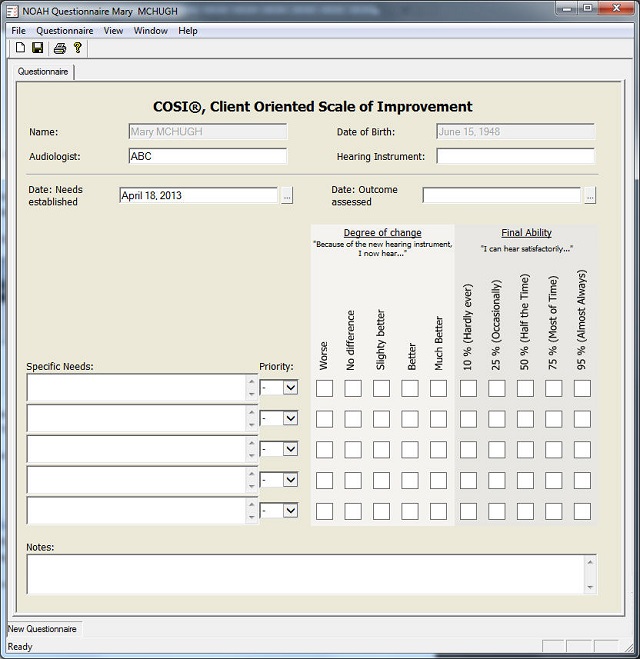Select the Questionnaire tab
The image size is (640, 659).
[x=43, y=71]
